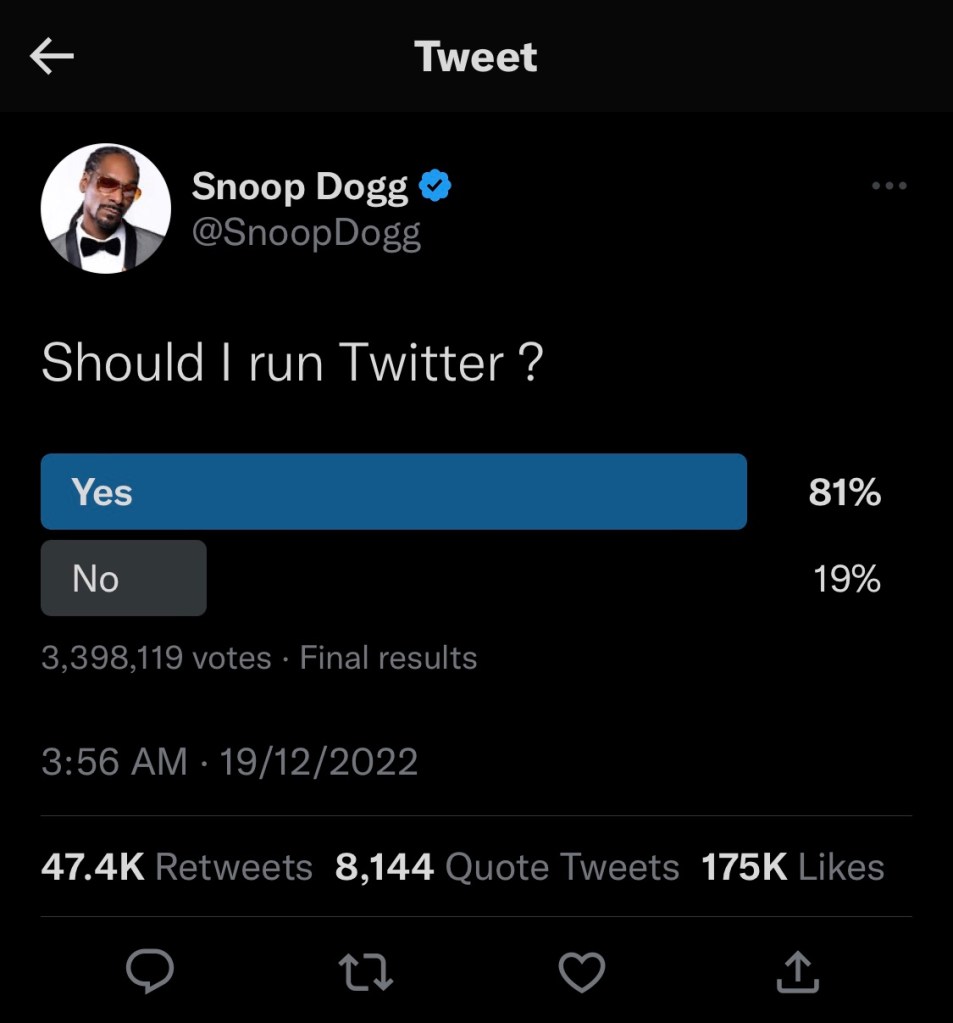Viewport: 953px width, 1023px height.
Task: Click the 81% poll percentage
Action: pos(845,492)
